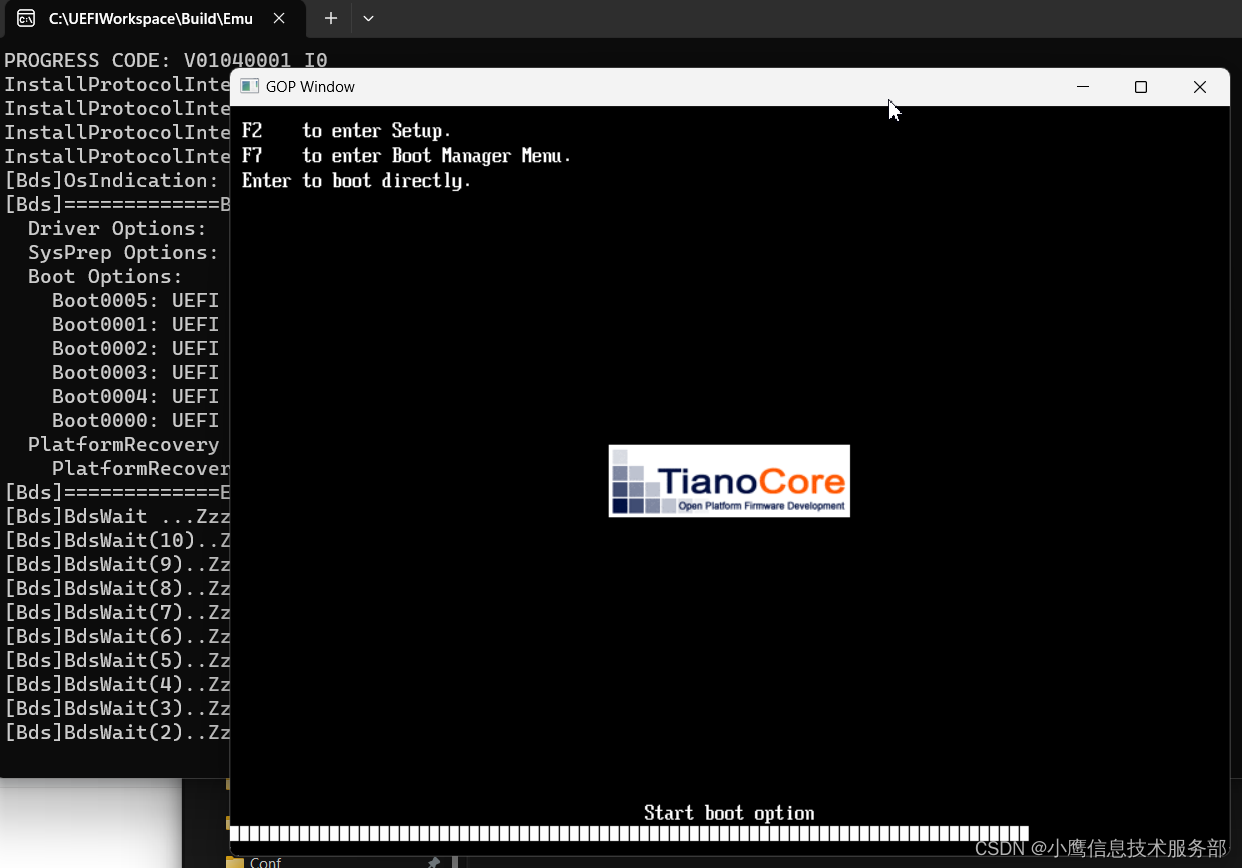The height and width of the screenshot is (868, 1242).
Task: Open a new terminal tab with plus button
Action: coord(331,18)
